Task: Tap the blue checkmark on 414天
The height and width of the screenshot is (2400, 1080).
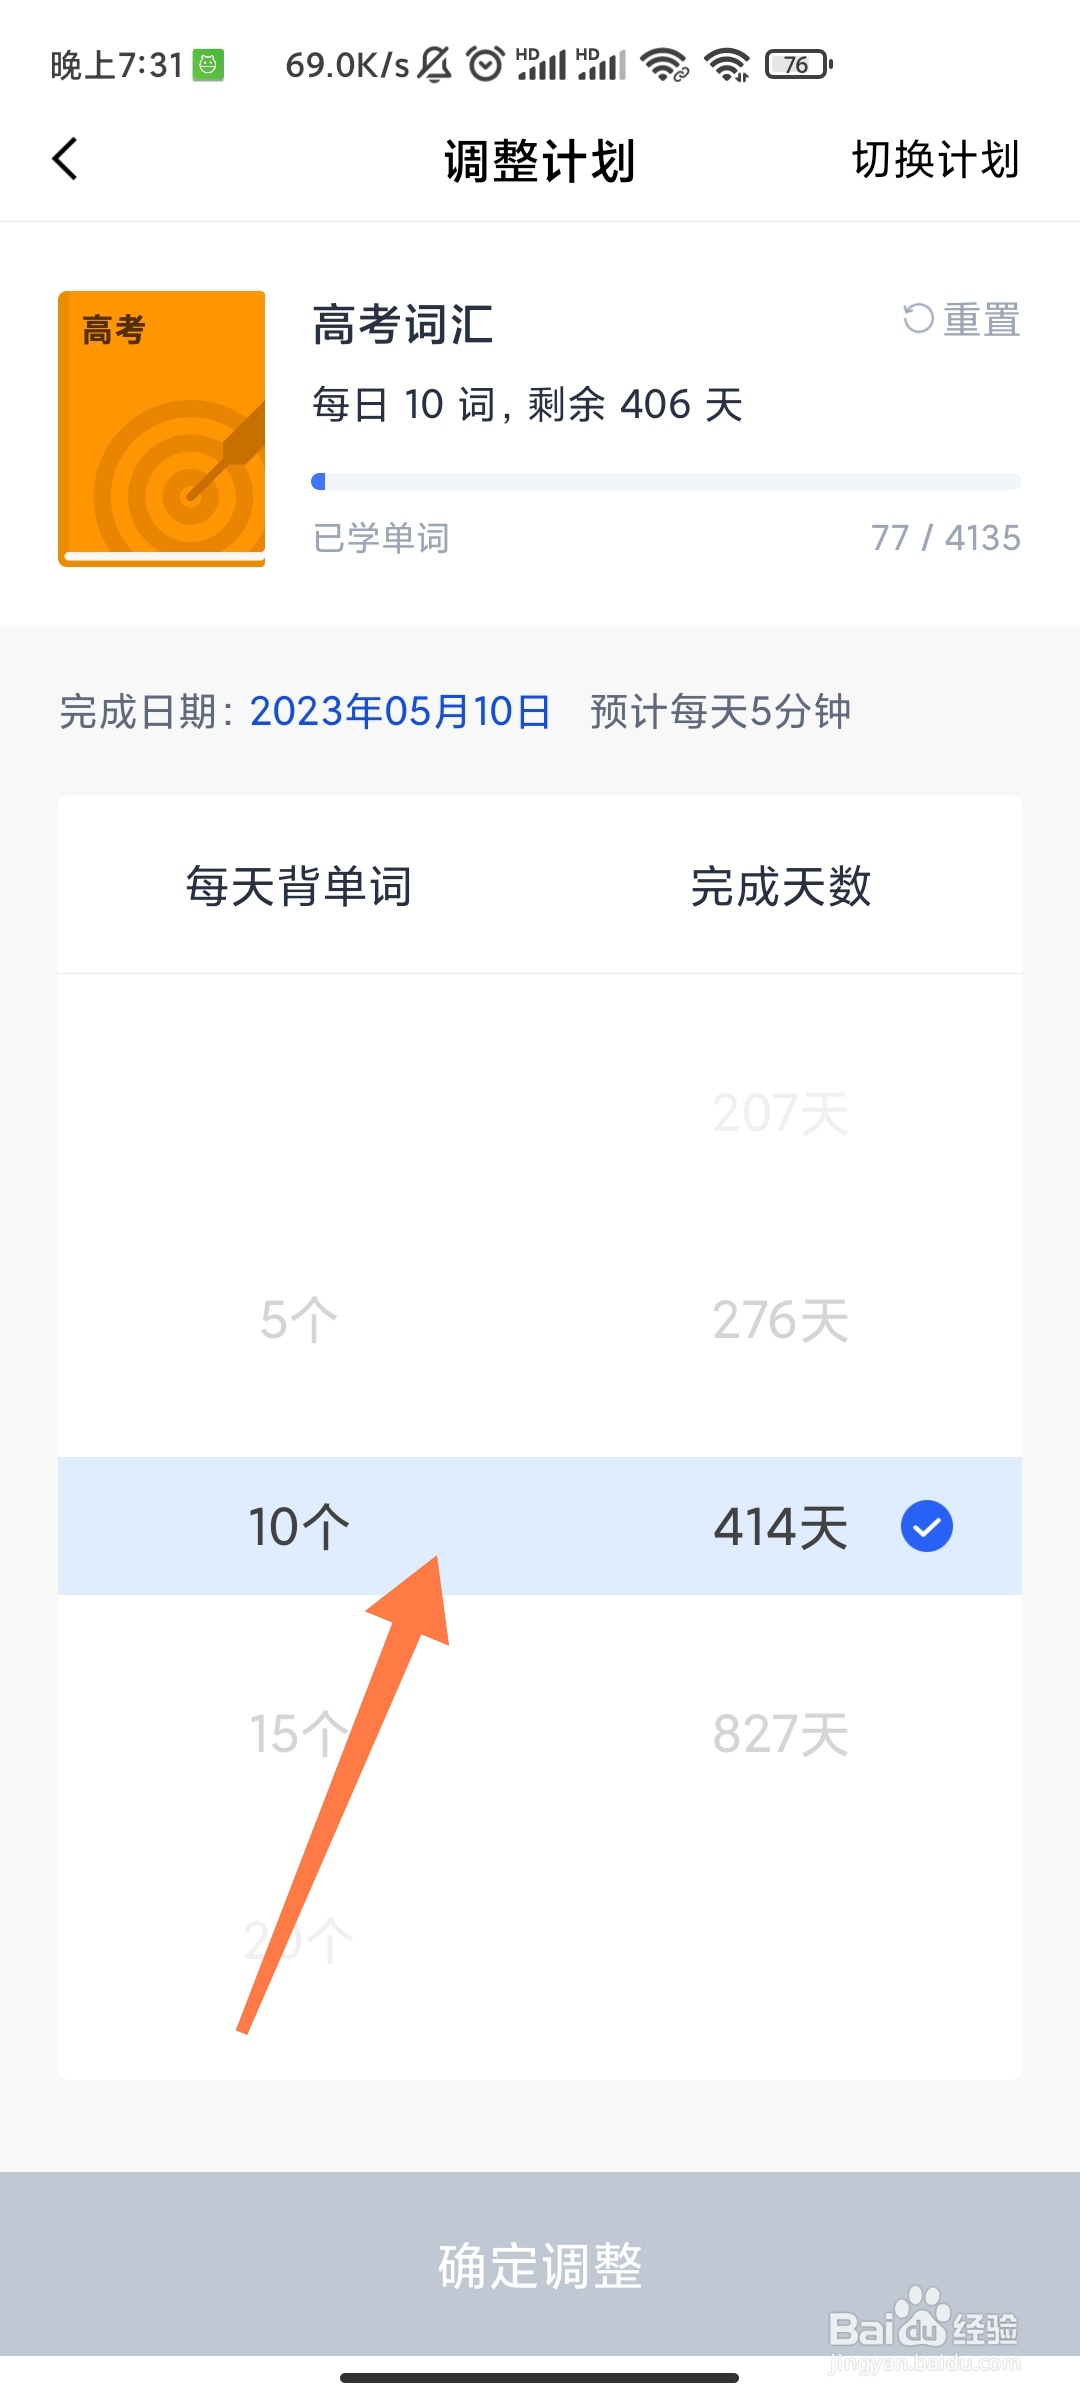Action: pos(926,1526)
